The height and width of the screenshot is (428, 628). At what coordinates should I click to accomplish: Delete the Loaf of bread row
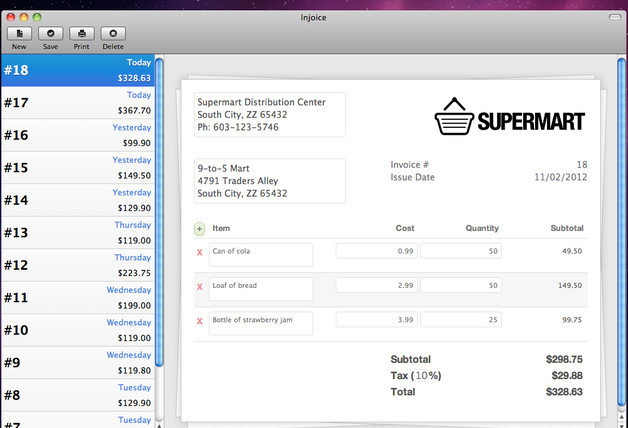(x=200, y=287)
